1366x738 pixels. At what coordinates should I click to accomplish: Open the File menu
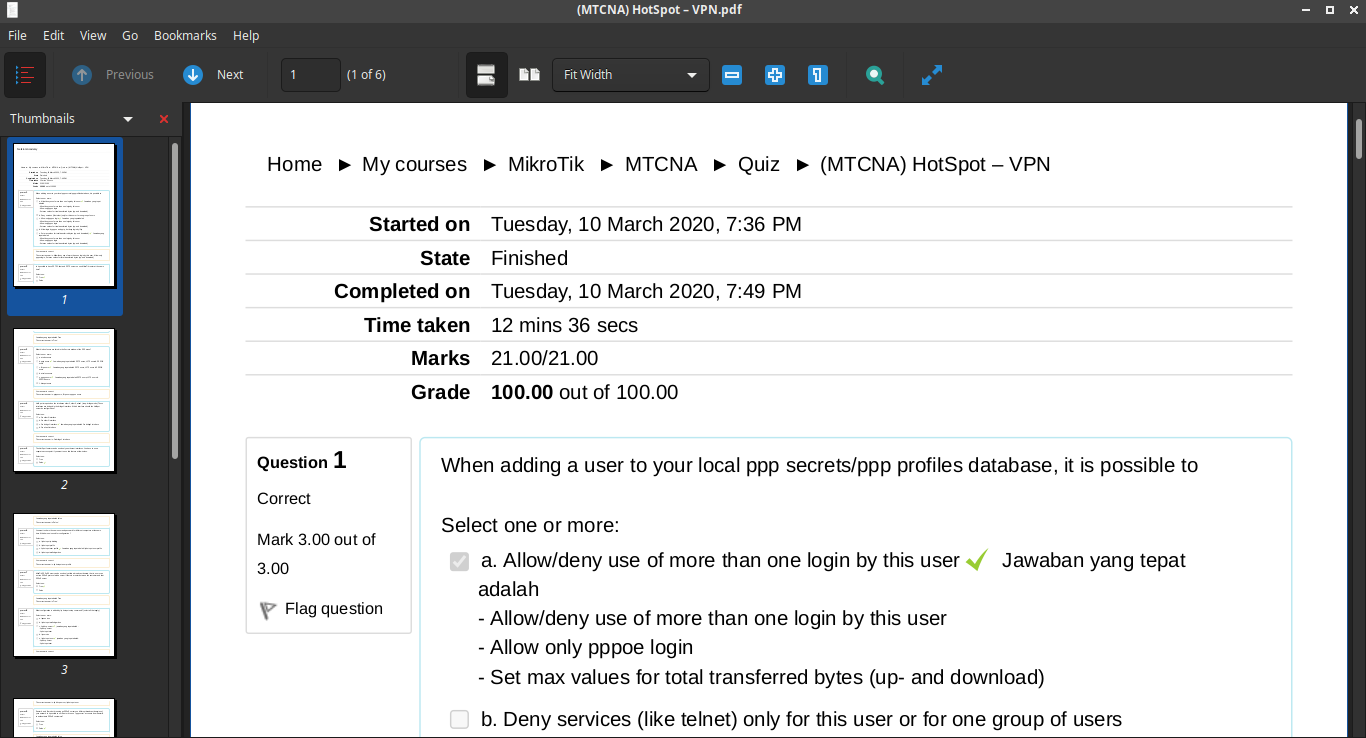[x=17, y=35]
